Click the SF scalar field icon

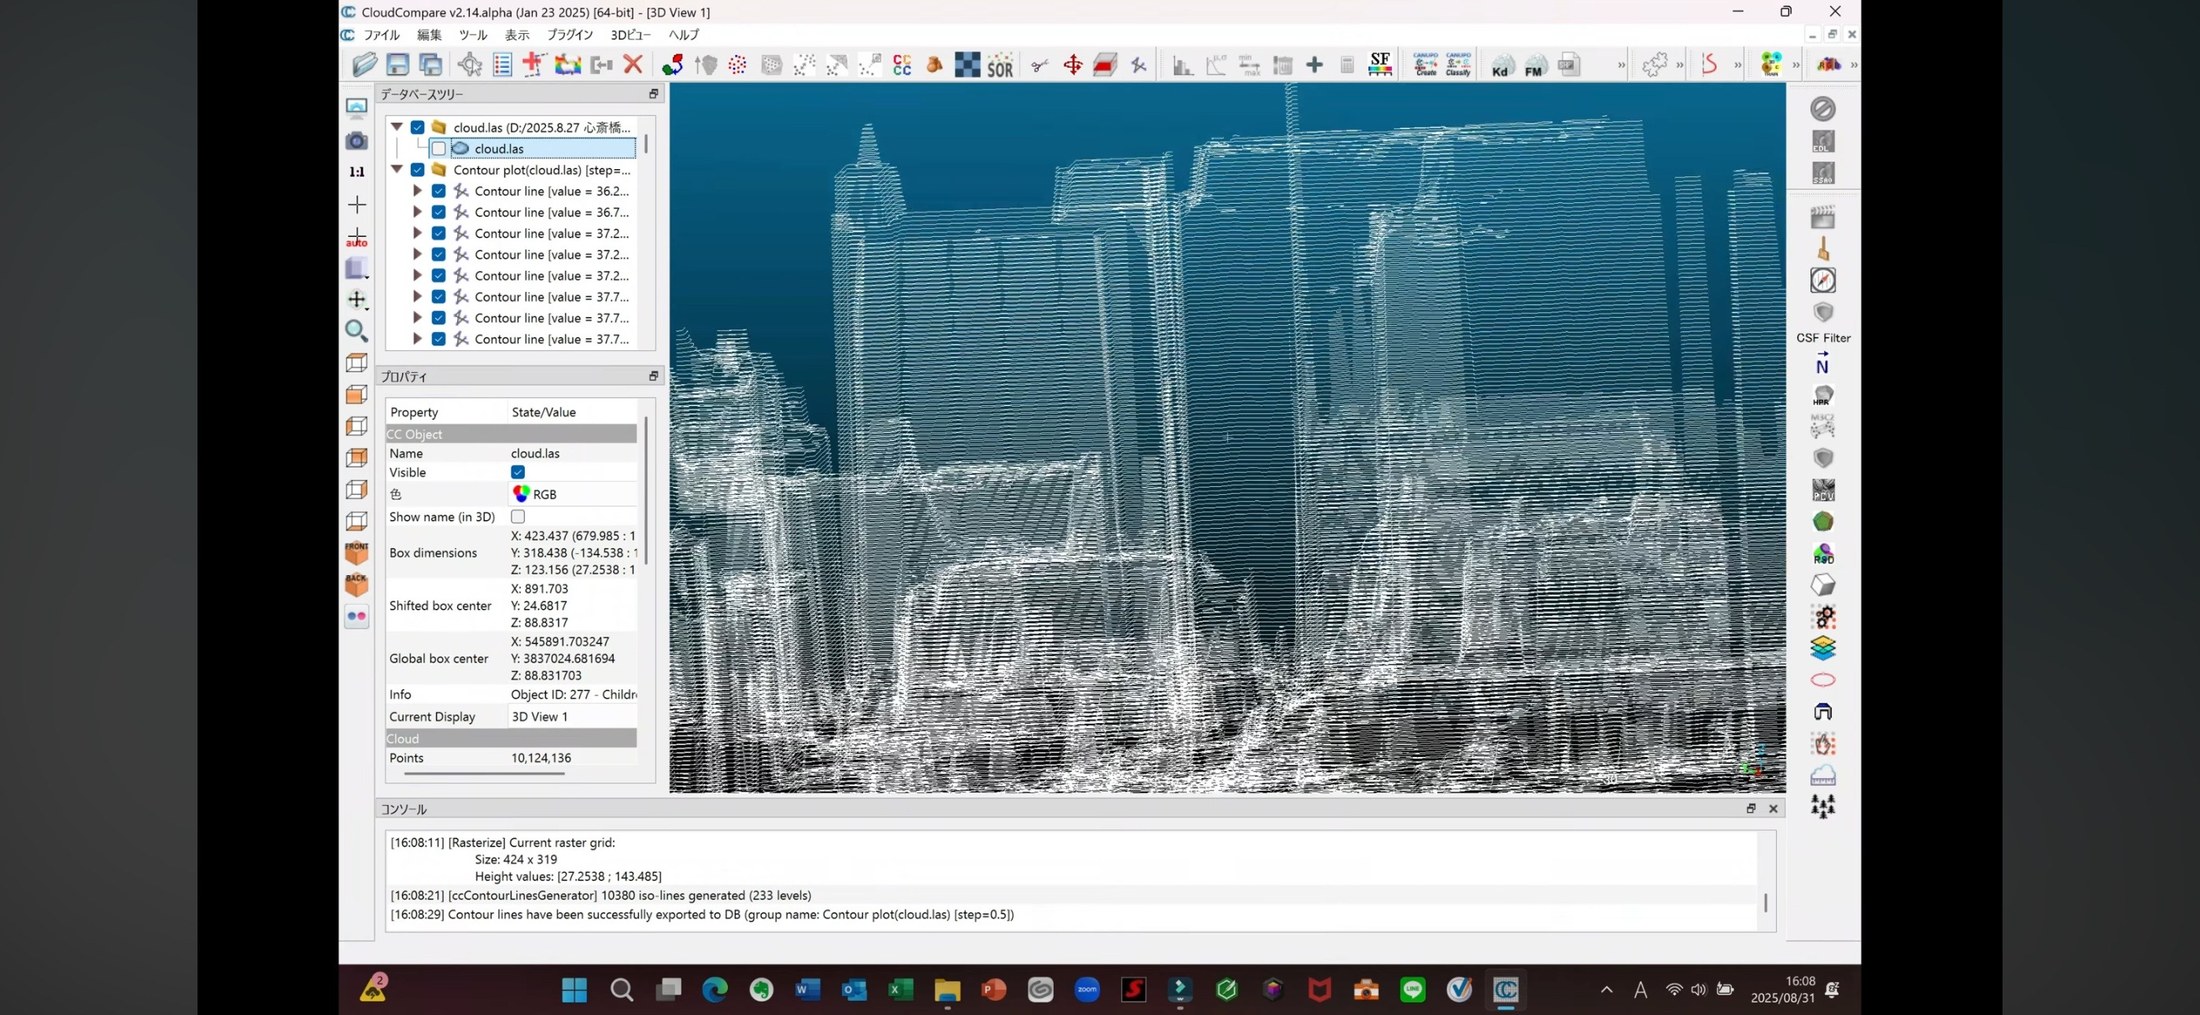coord(1380,65)
